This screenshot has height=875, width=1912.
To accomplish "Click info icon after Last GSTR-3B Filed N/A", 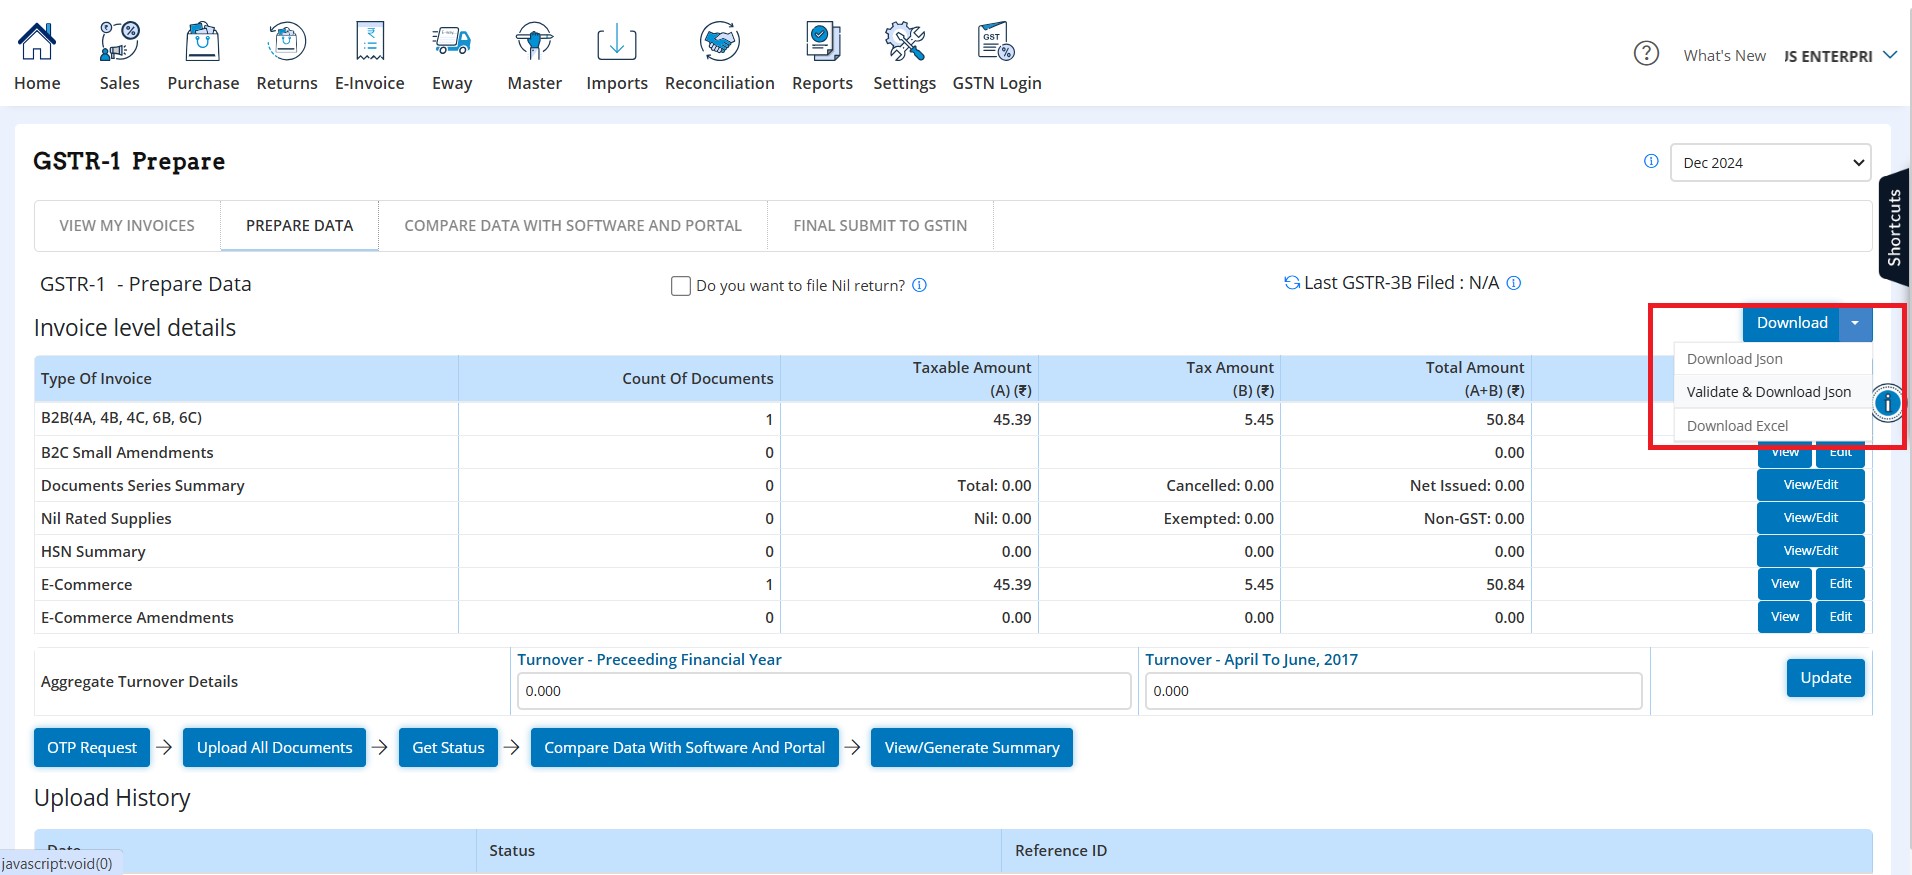I will pyautogui.click(x=1514, y=283).
